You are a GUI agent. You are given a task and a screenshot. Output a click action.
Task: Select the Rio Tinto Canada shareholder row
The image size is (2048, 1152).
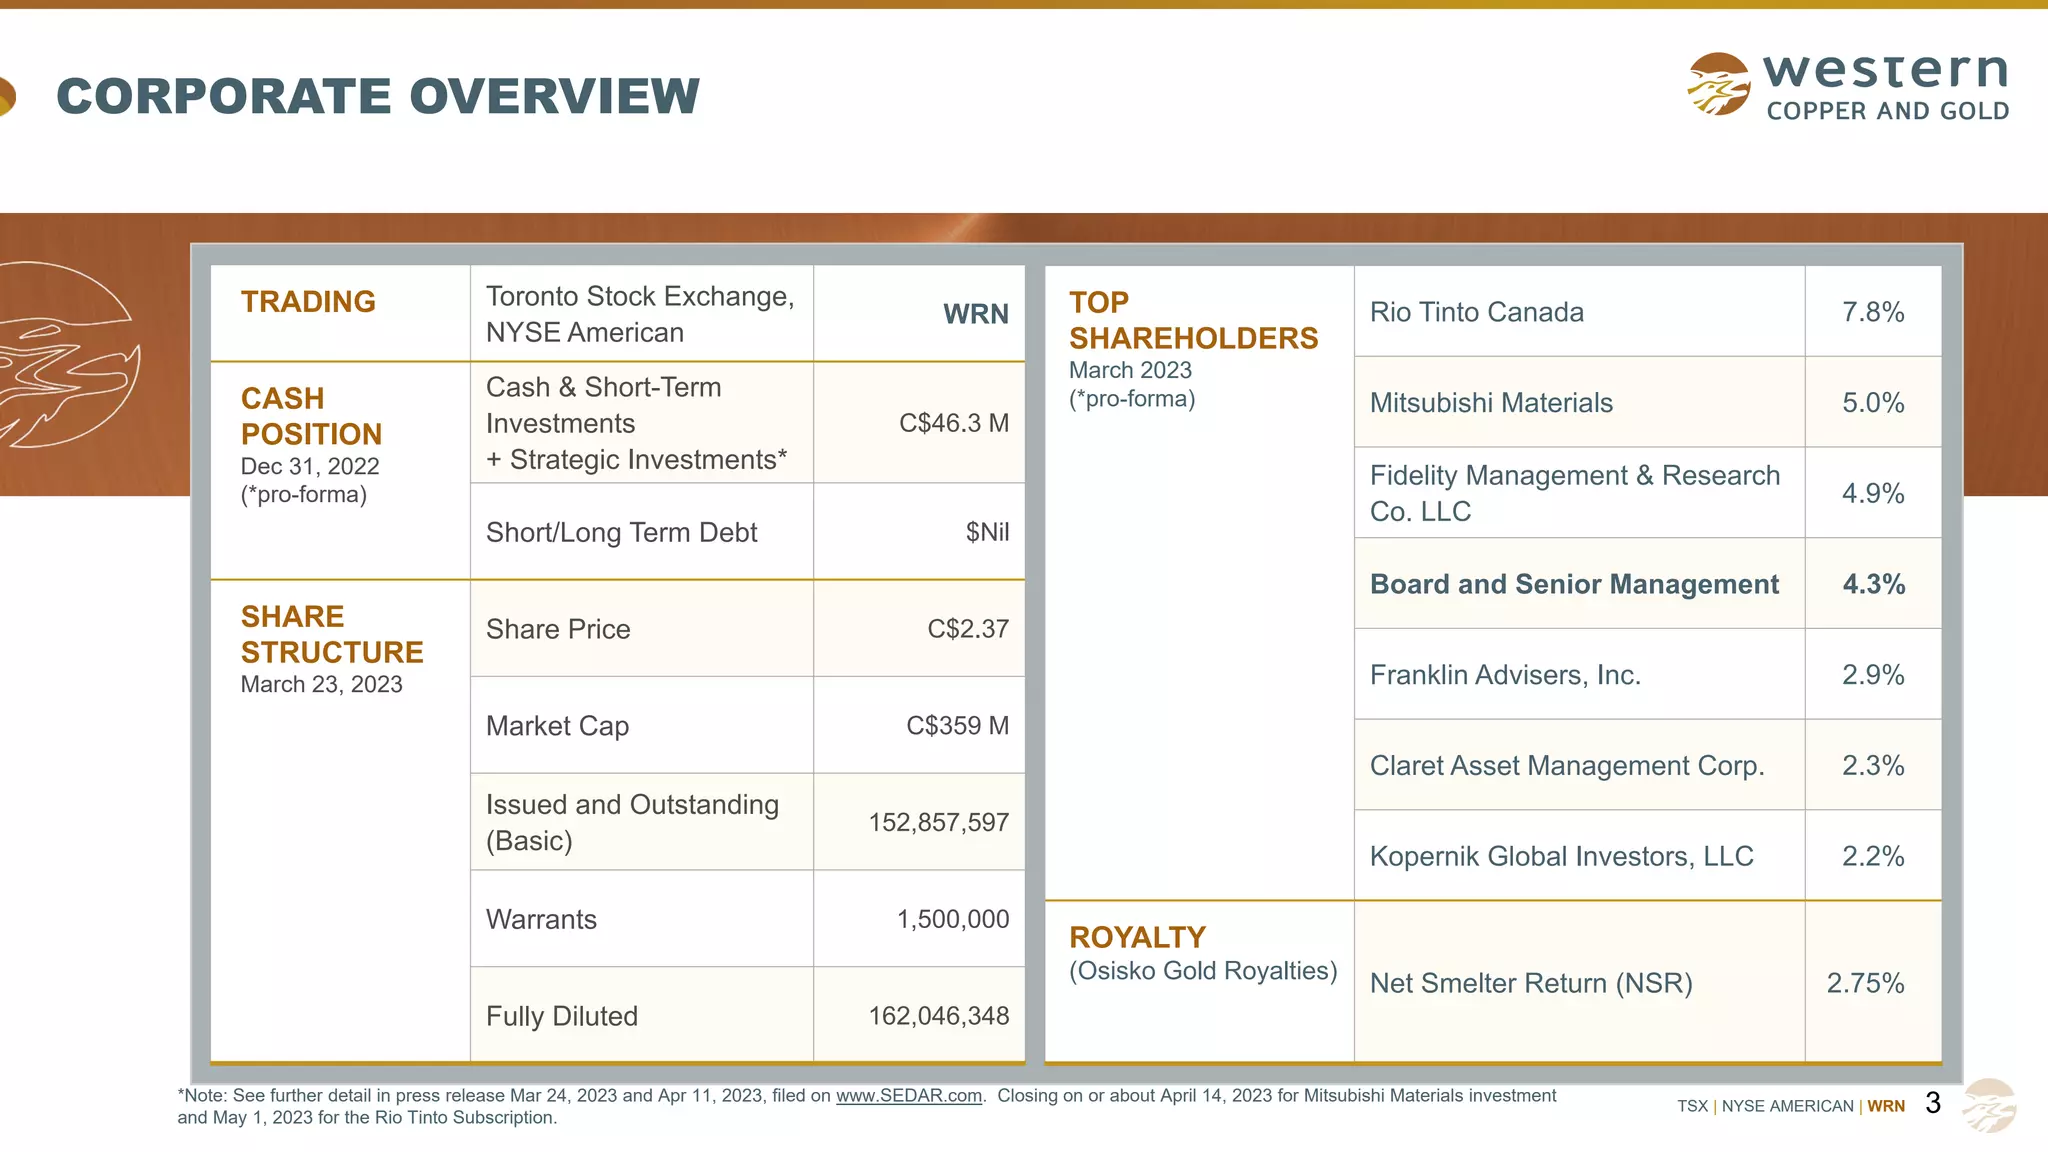click(x=1476, y=312)
